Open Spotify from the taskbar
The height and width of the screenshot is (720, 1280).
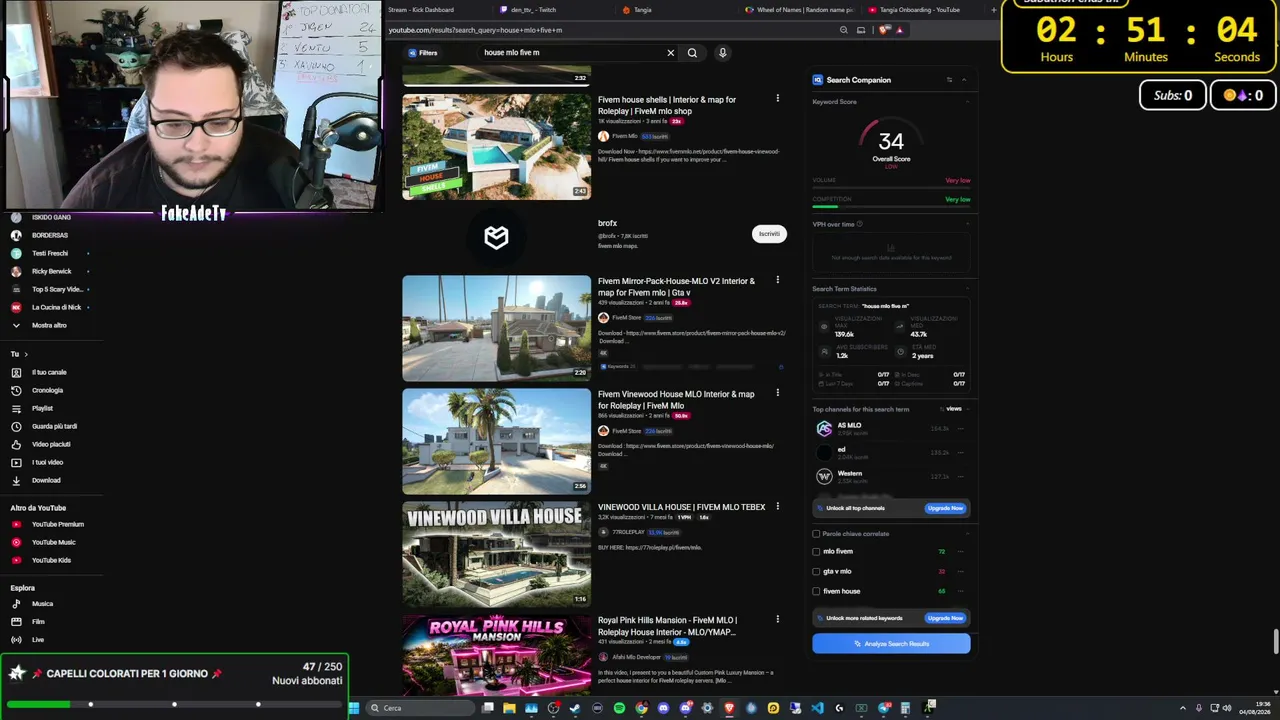coord(619,708)
